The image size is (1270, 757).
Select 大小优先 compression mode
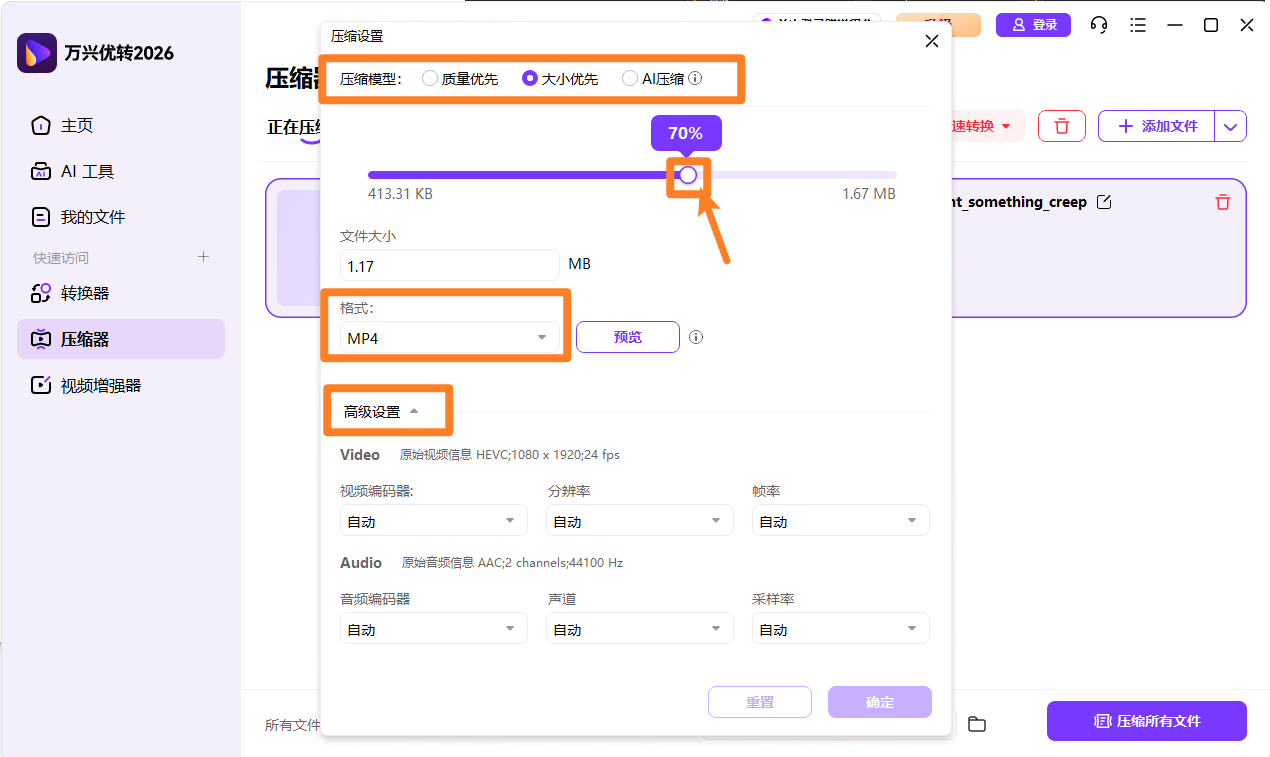click(560, 78)
